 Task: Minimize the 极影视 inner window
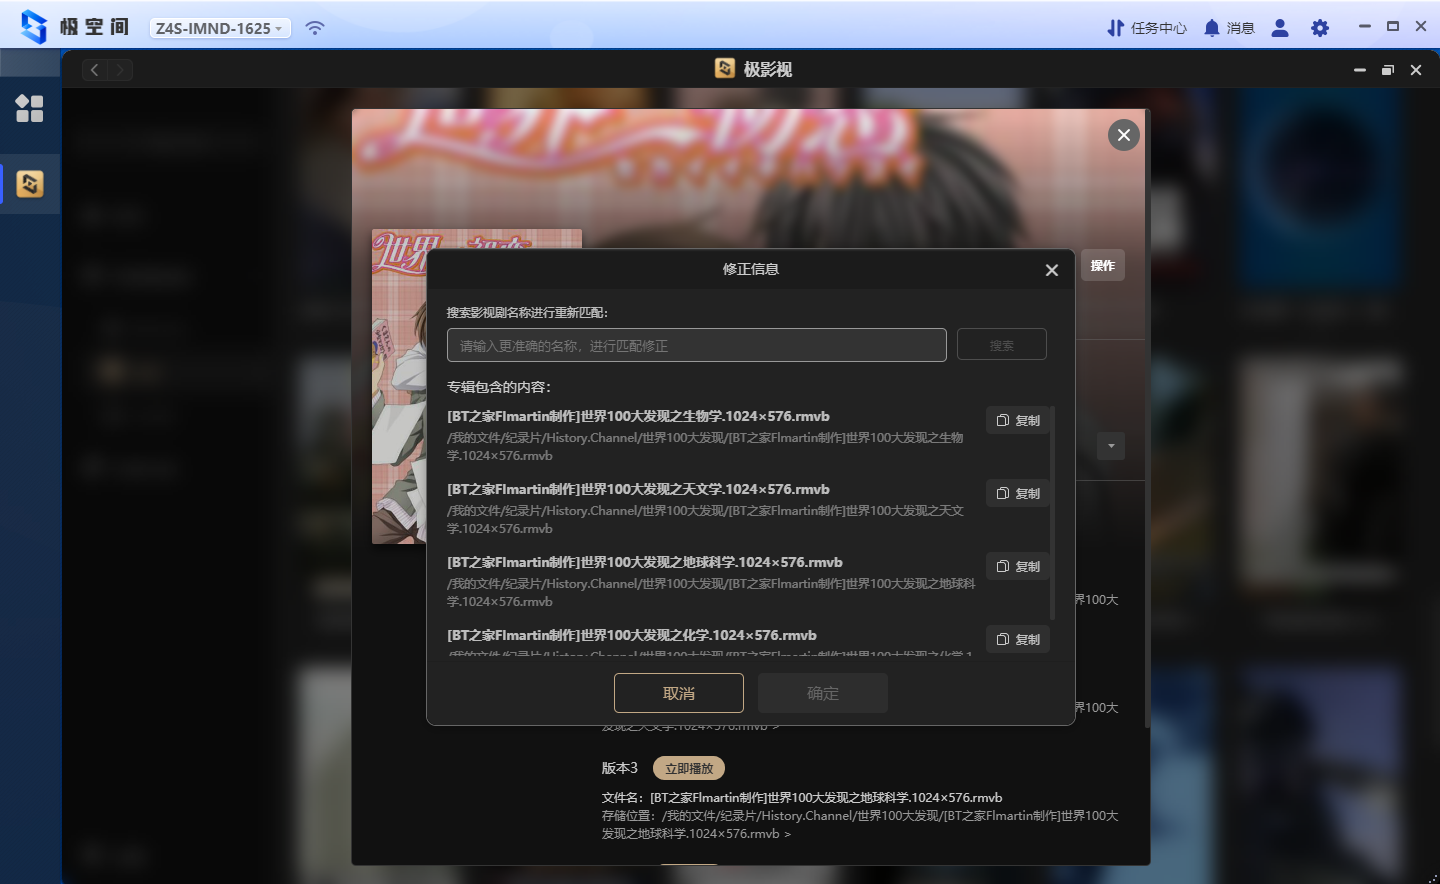(1360, 70)
